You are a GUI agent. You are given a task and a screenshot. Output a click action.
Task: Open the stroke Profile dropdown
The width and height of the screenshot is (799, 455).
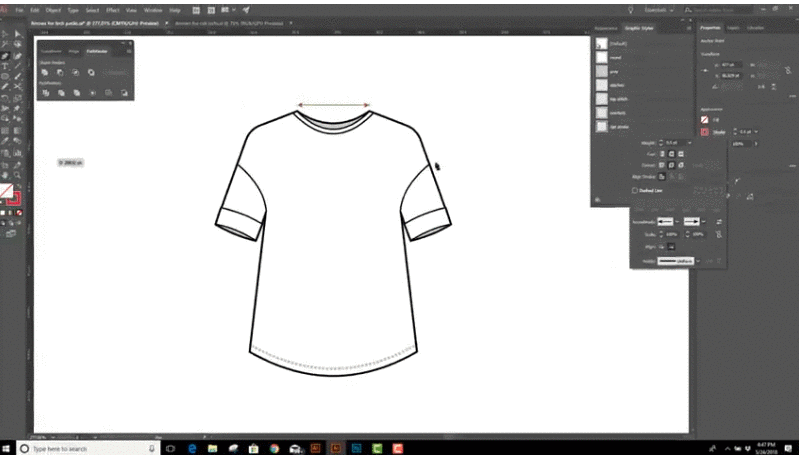point(698,261)
